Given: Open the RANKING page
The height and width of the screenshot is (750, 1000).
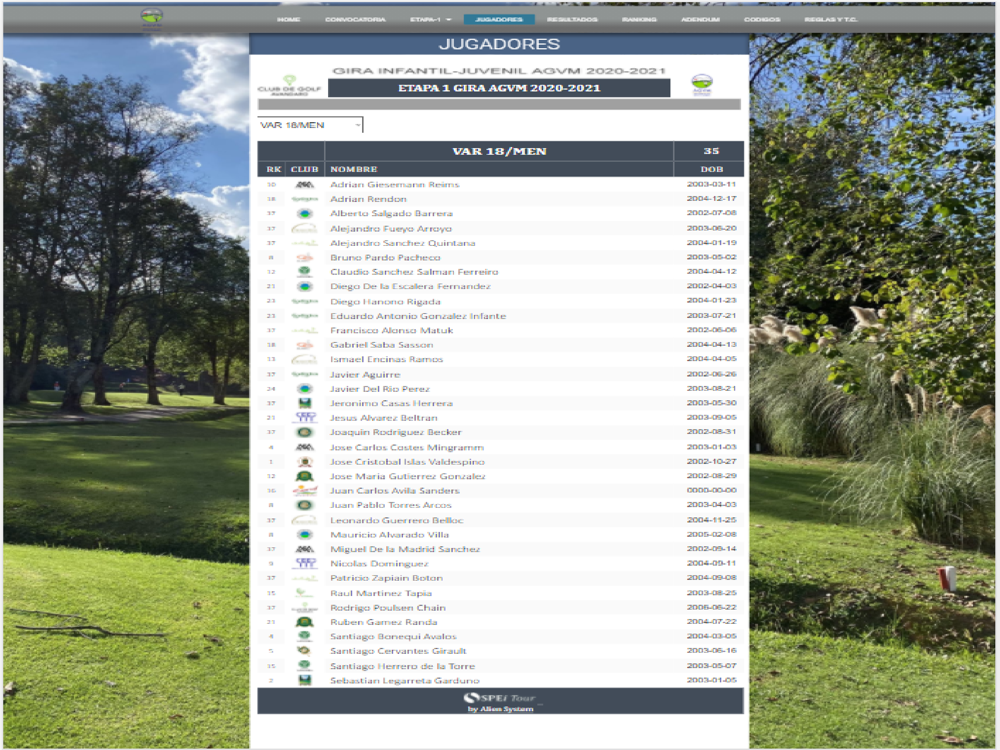Looking at the screenshot, I should 639,20.
